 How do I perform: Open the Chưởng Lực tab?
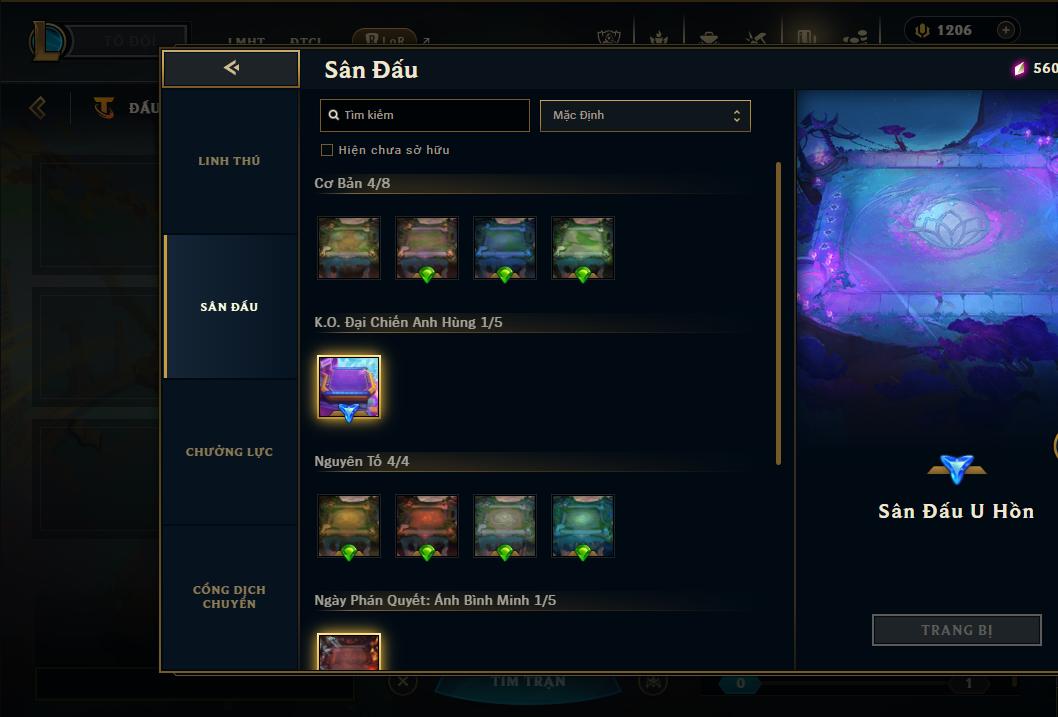(229, 452)
